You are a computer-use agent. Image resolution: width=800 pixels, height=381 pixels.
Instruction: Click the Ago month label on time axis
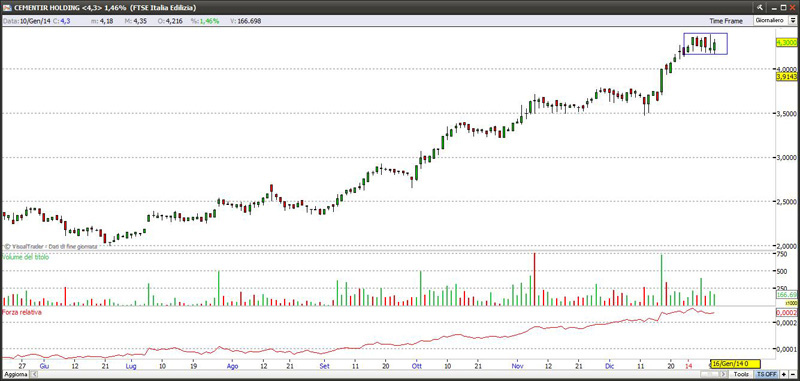232,366
